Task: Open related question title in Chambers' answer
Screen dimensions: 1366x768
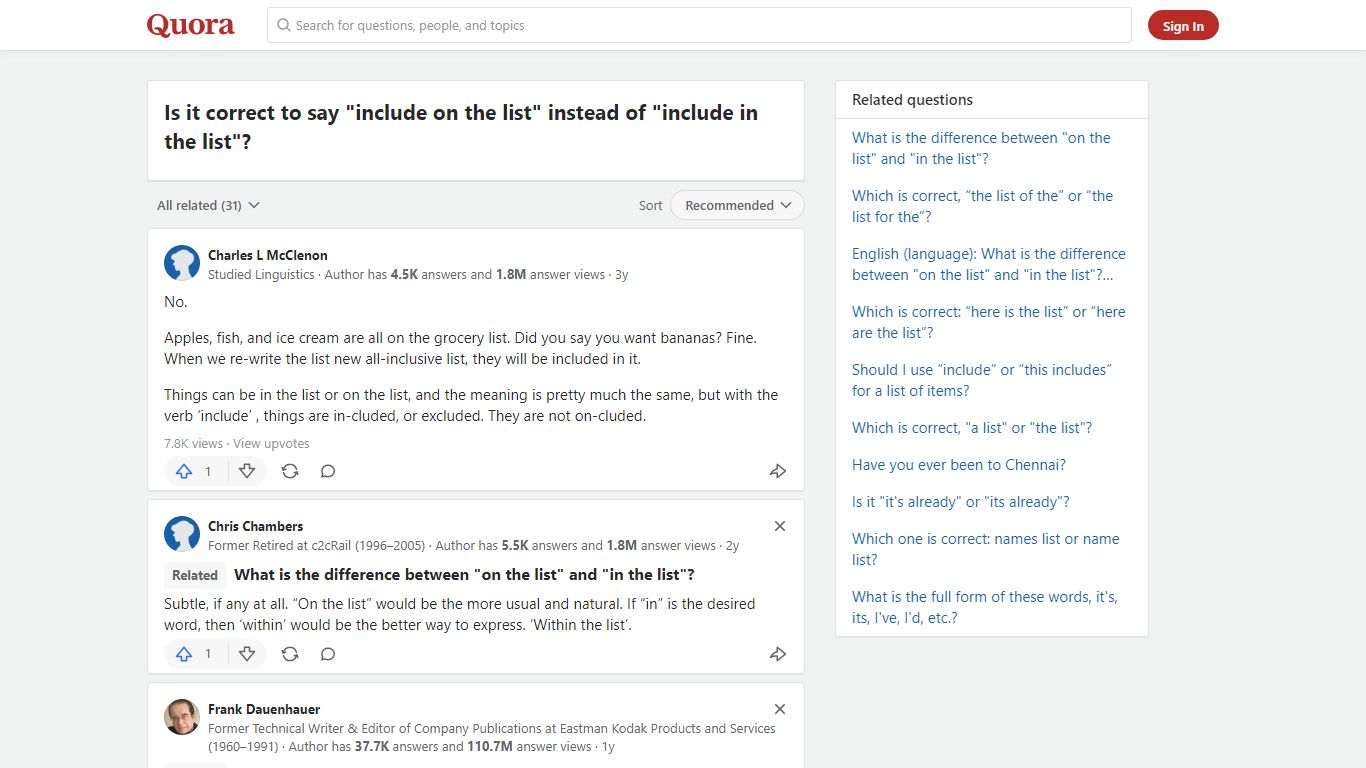Action: tap(464, 575)
